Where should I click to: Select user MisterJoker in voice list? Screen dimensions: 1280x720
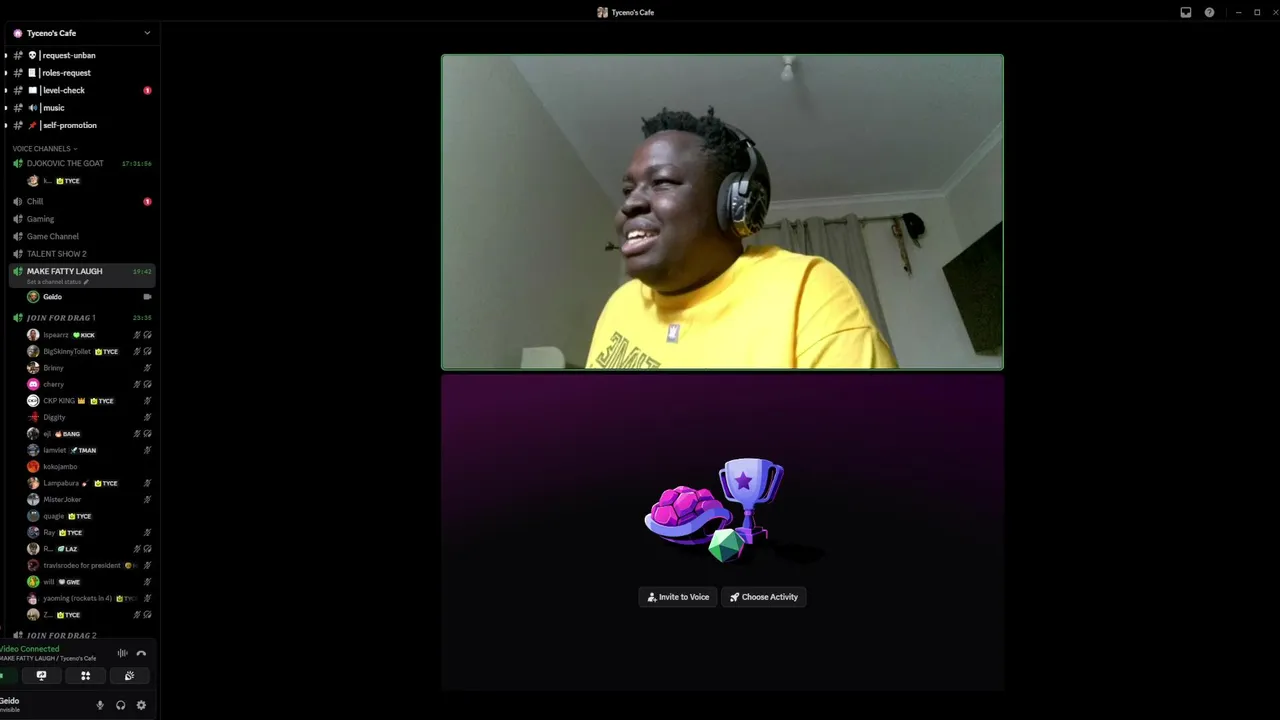tap(88, 499)
